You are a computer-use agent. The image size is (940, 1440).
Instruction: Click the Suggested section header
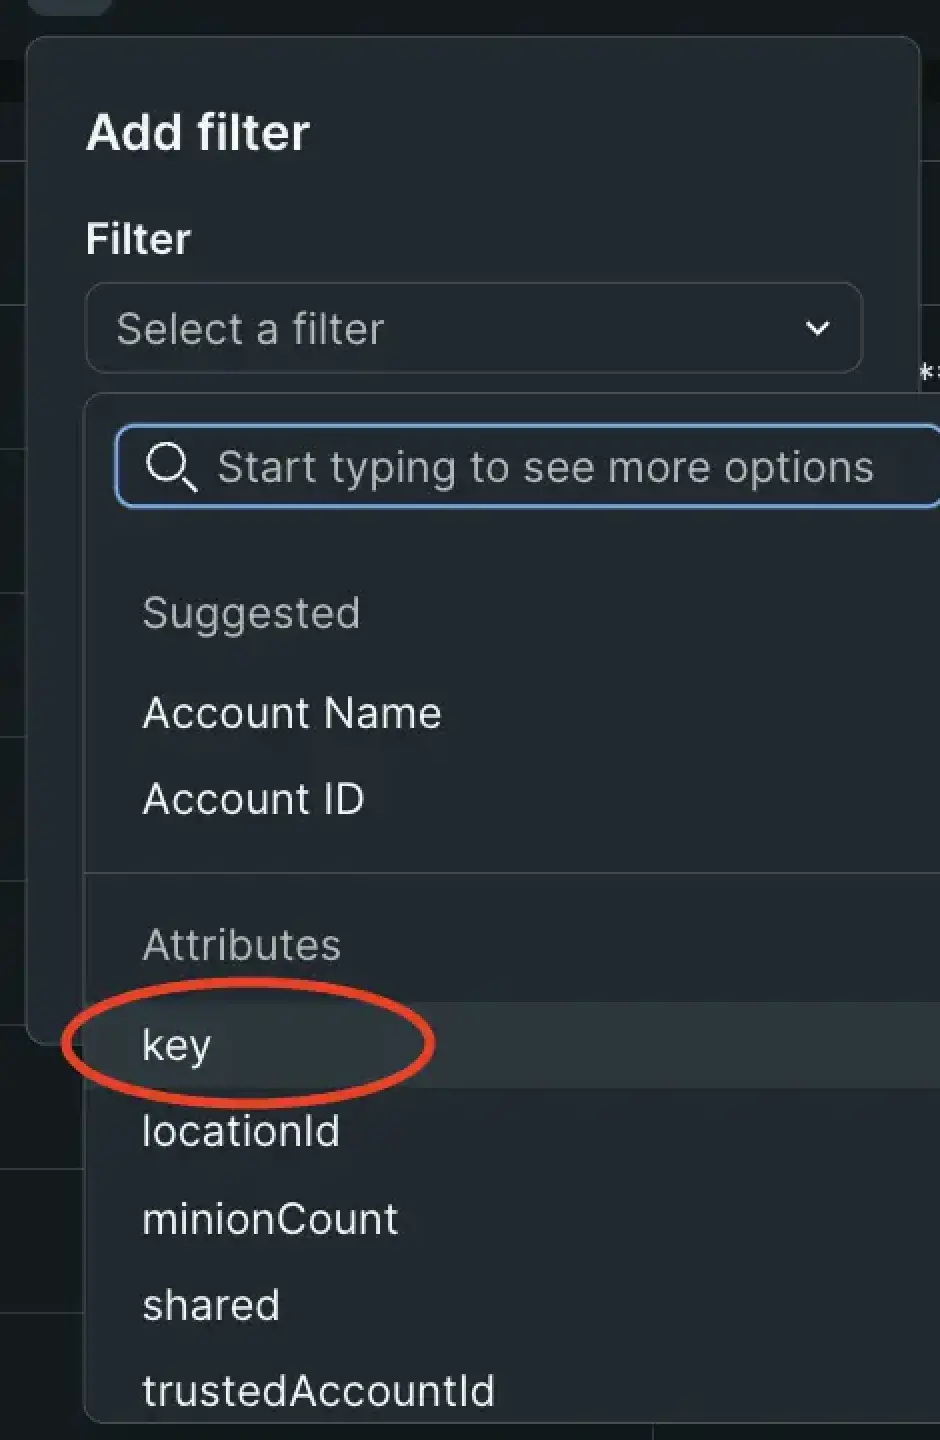click(251, 613)
